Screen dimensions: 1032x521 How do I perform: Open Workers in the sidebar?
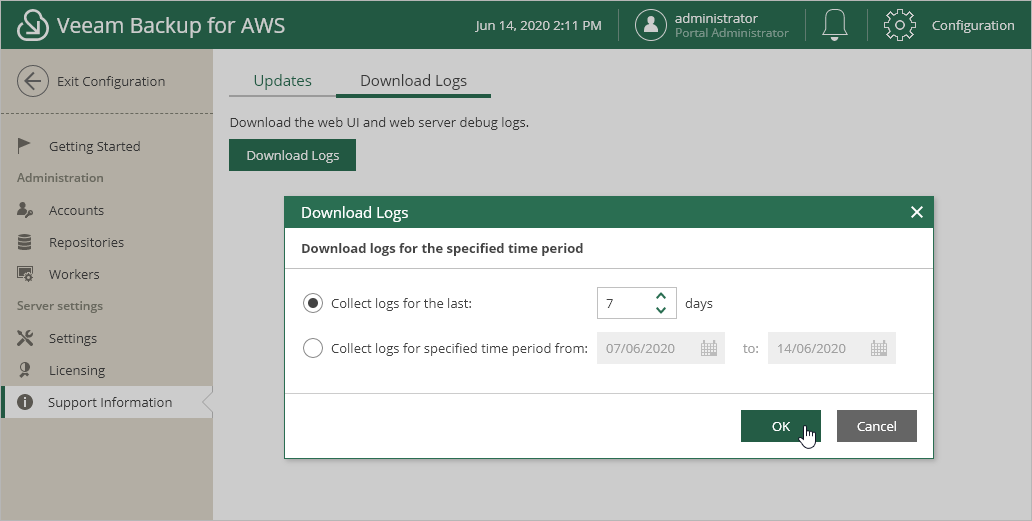(74, 274)
